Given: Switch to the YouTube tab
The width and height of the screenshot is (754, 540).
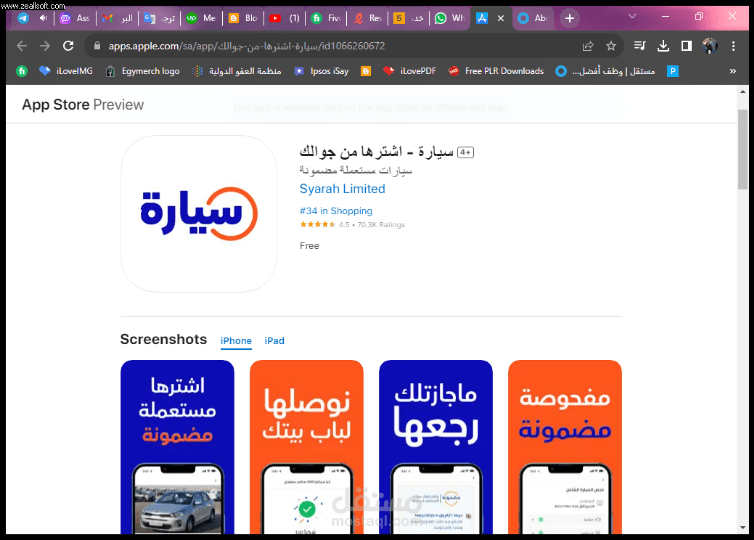Looking at the screenshot, I should [284, 18].
